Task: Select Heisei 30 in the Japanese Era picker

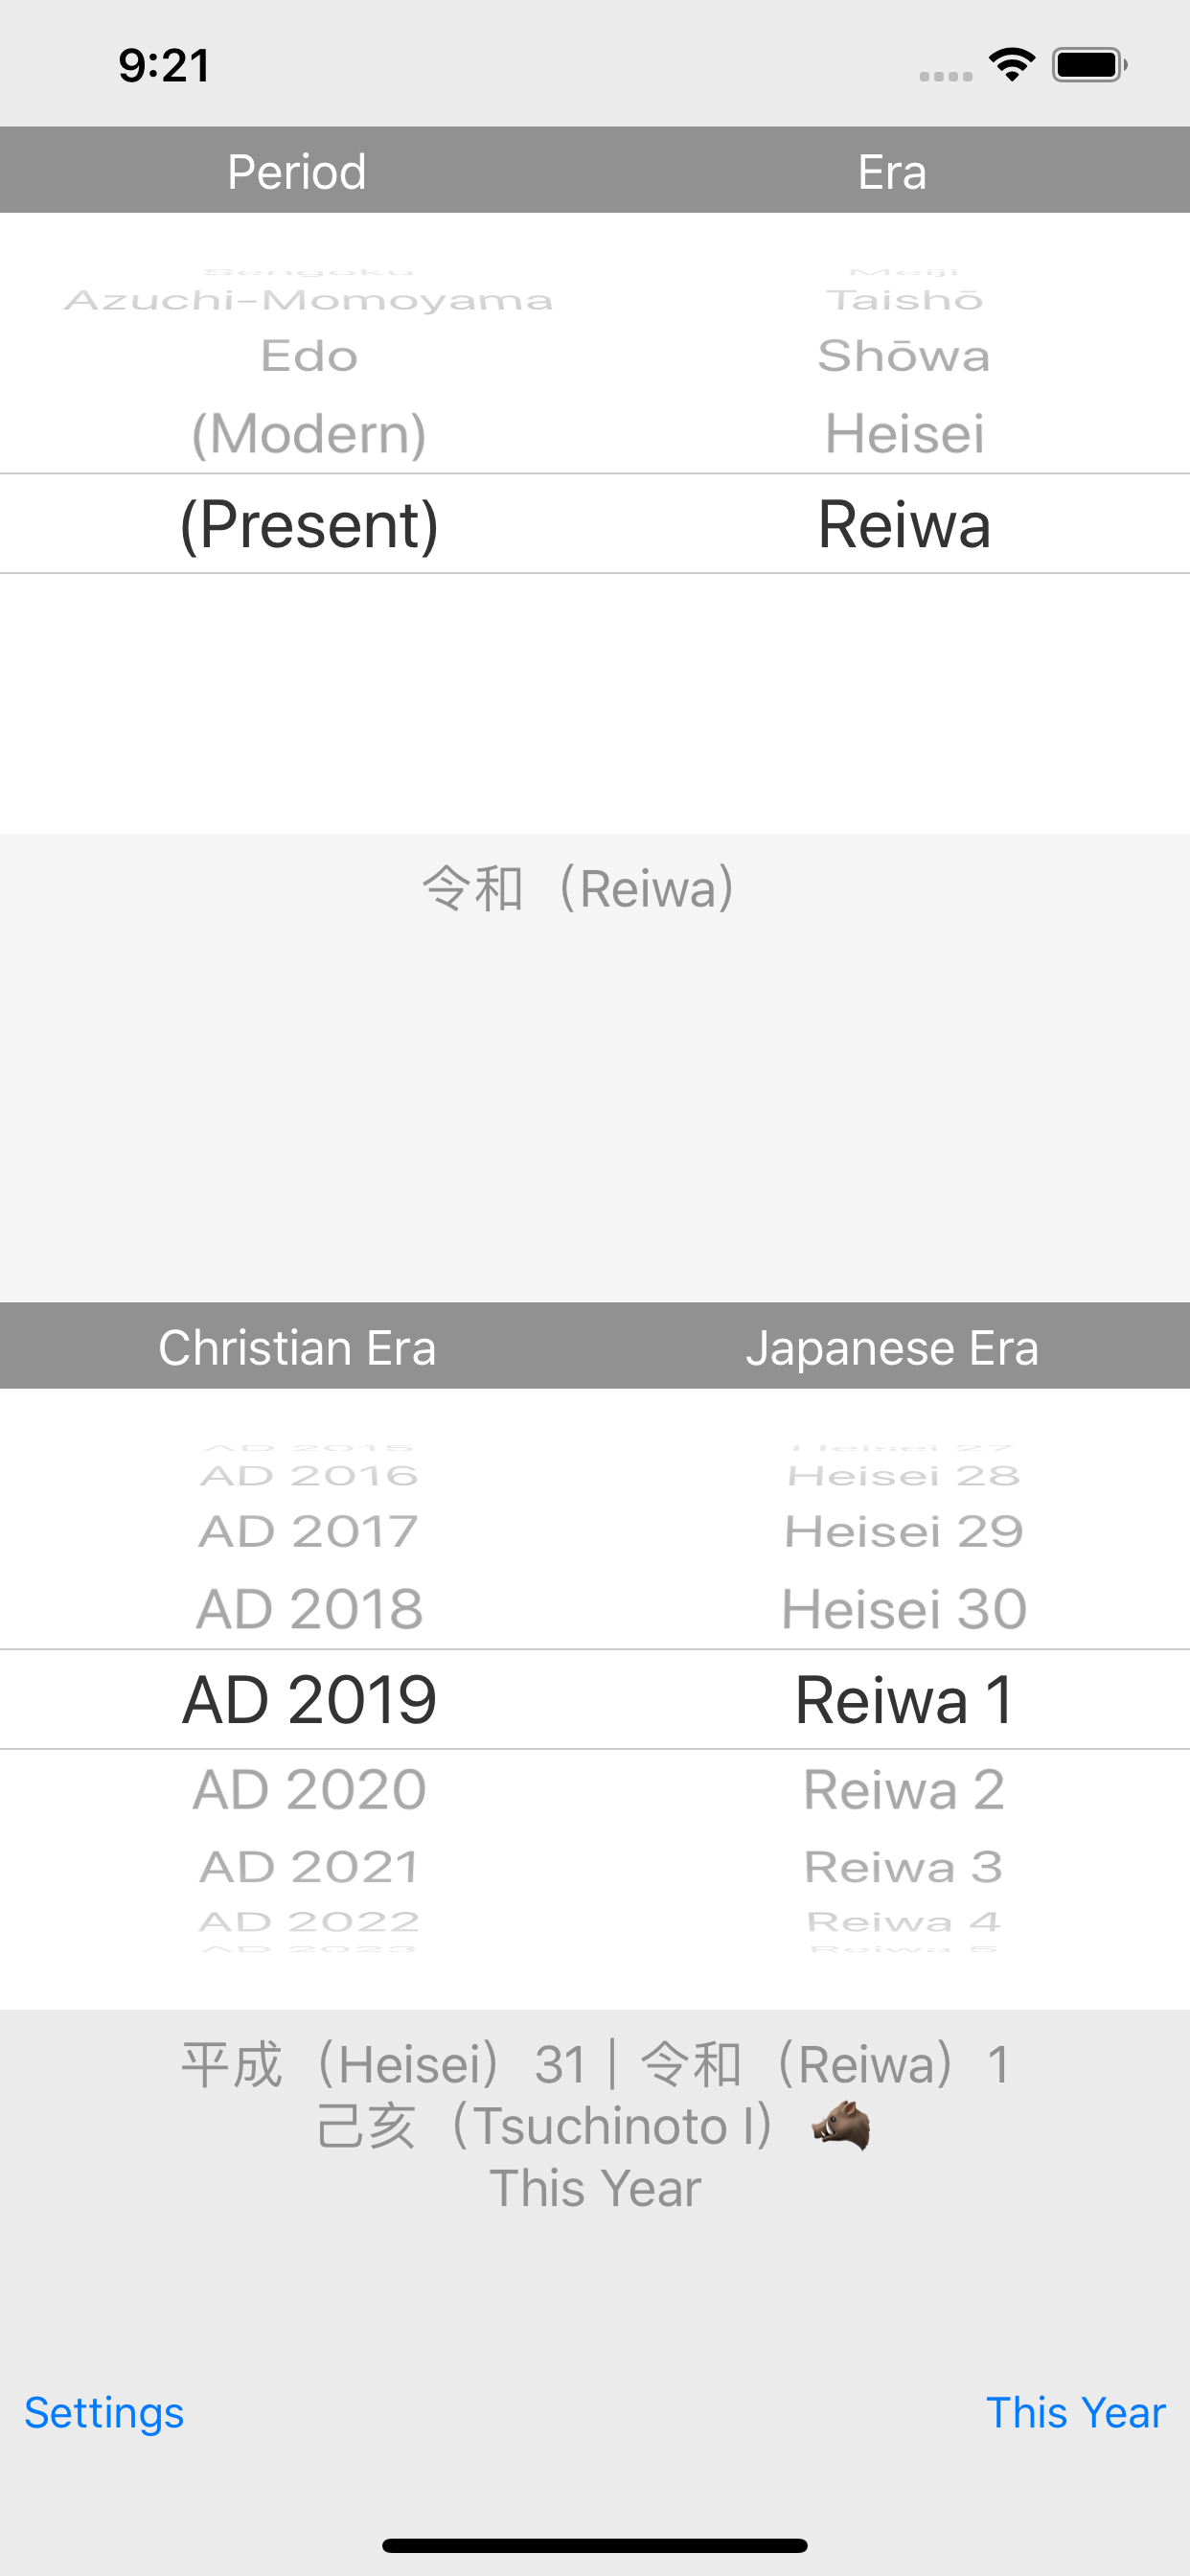Action: coord(904,1609)
